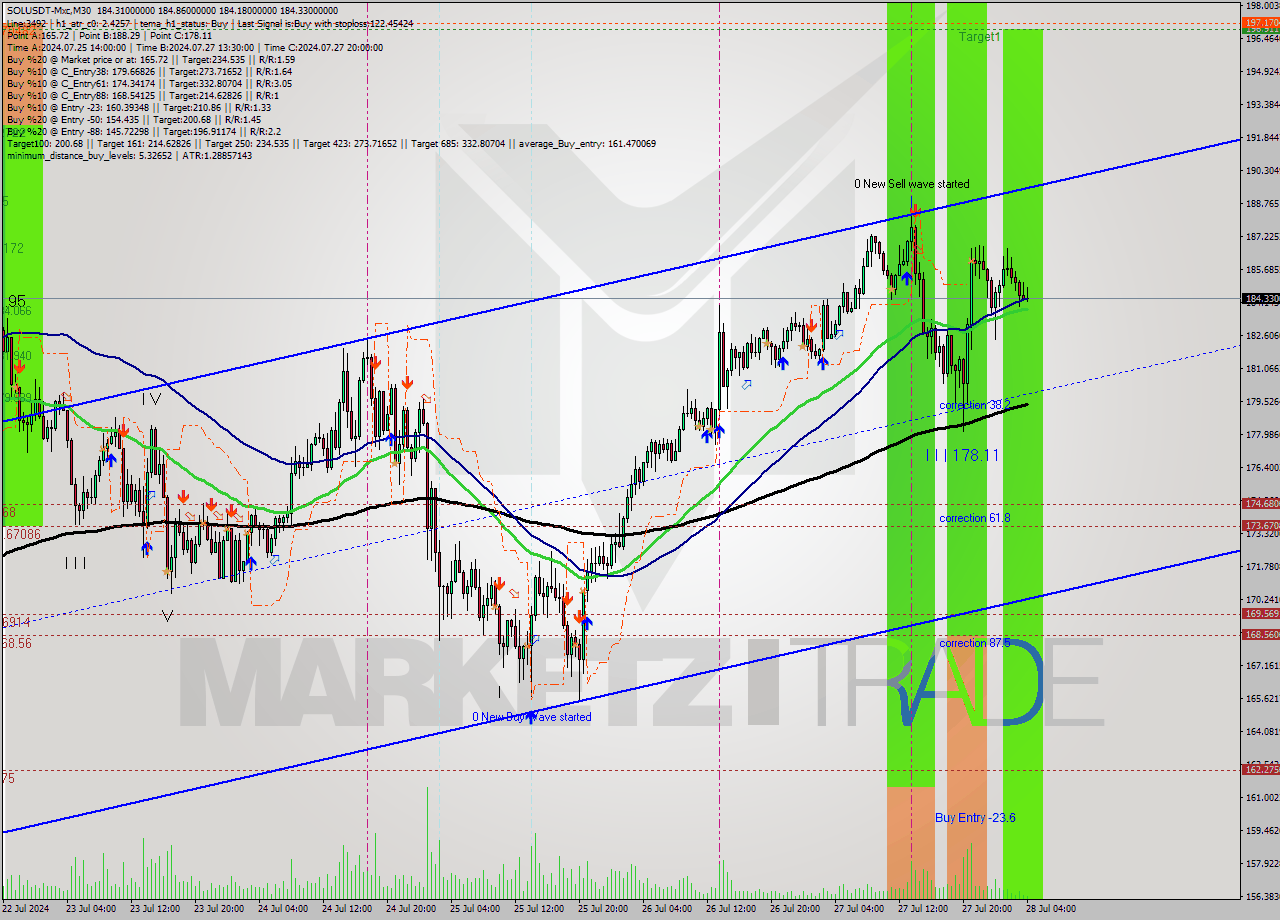Click the 176.400 value on price axis
This screenshot has height=920, width=1280.
coord(1261,468)
